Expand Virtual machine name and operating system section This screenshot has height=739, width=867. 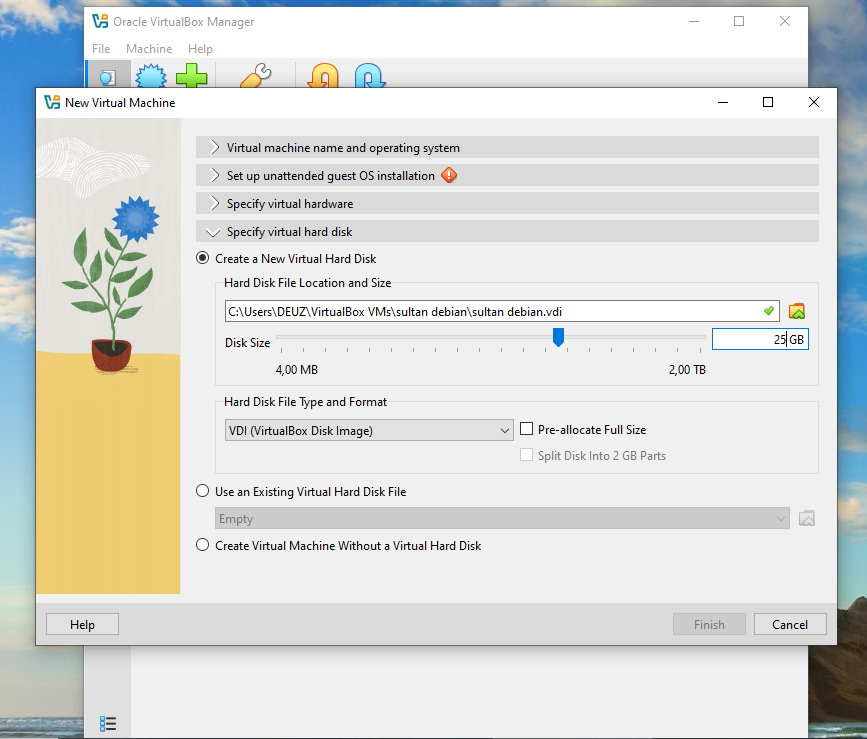507,148
